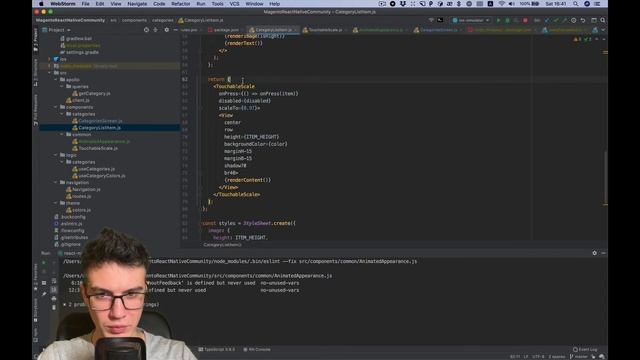This screenshot has height=360, width=640.
Task: Click the project locate target icon
Action: [x=146, y=30]
